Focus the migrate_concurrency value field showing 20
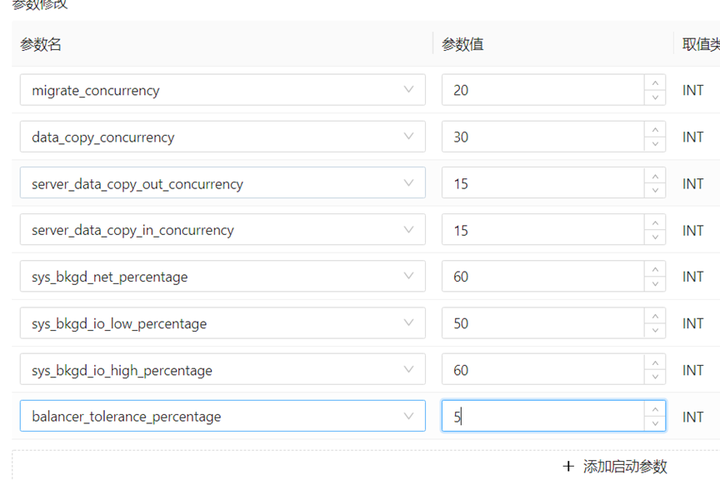Screen dimensions: 720x480 tap(540, 90)
